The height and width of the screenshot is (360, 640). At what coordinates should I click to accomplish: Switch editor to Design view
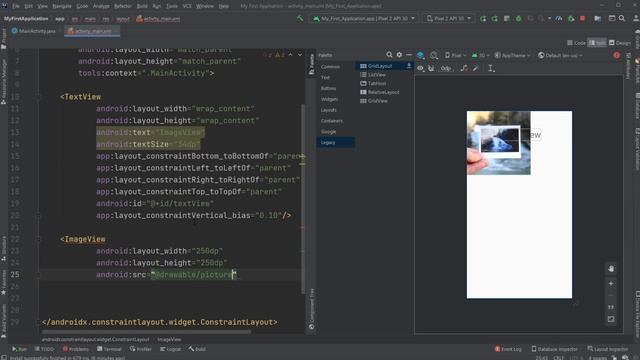coord(620,42)
